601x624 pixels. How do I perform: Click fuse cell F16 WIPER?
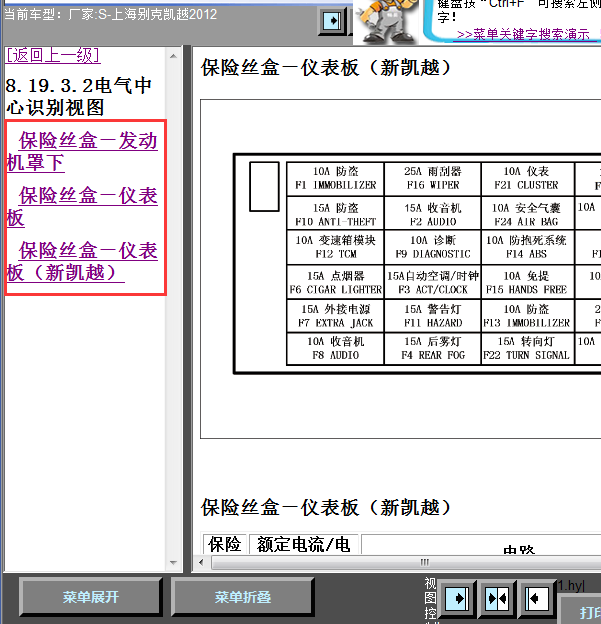point(433,178)
